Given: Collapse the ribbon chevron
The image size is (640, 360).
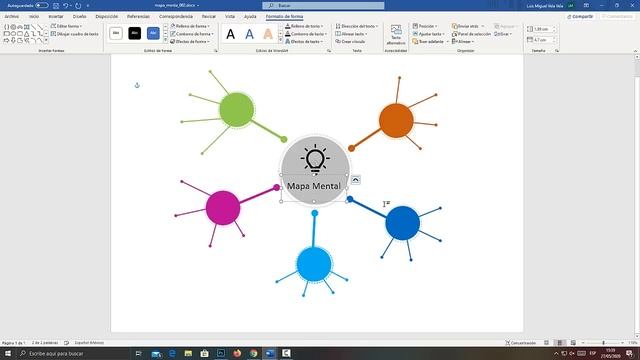Looking at the screenshot, I should tap(635, 51).
